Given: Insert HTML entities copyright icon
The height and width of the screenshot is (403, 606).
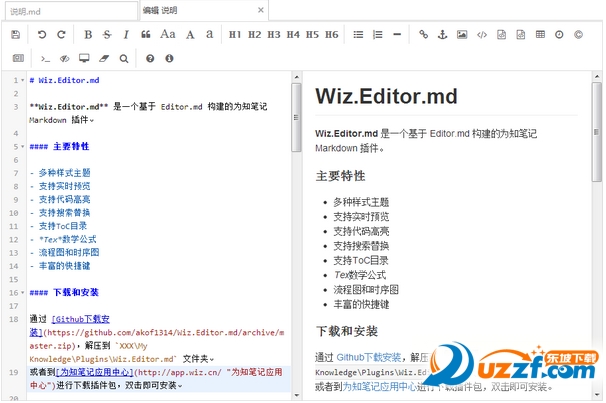Looking at the screenshot, I should (578, 35).
